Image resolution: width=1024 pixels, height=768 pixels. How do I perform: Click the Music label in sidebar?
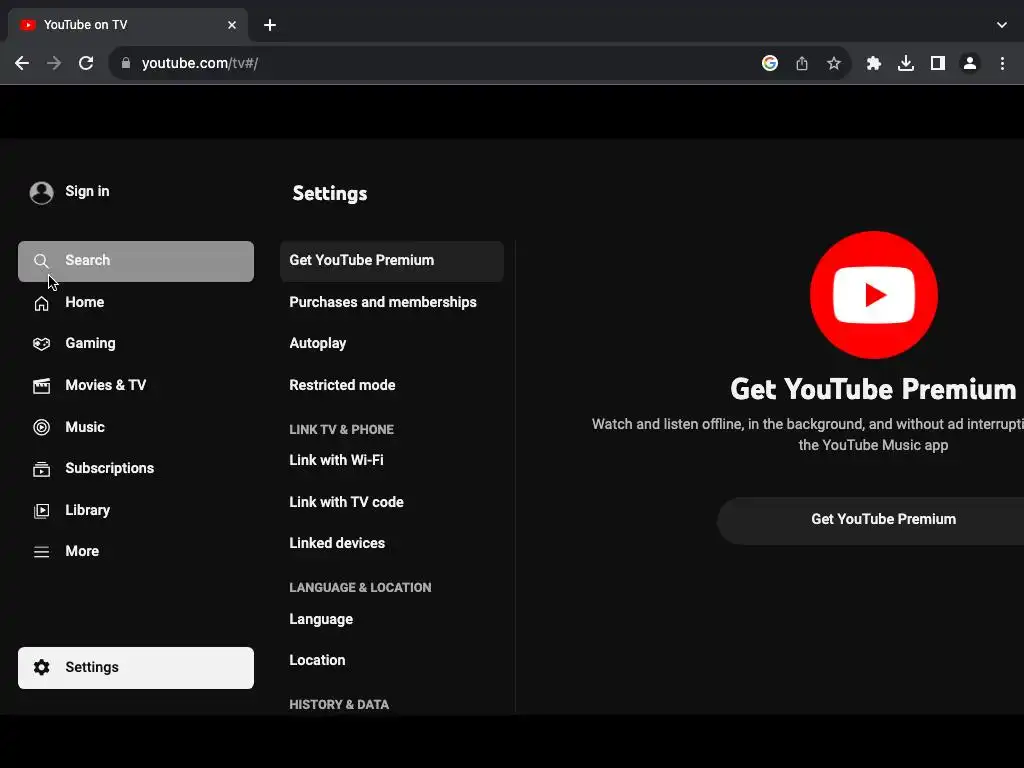click(x=84, y=427)
